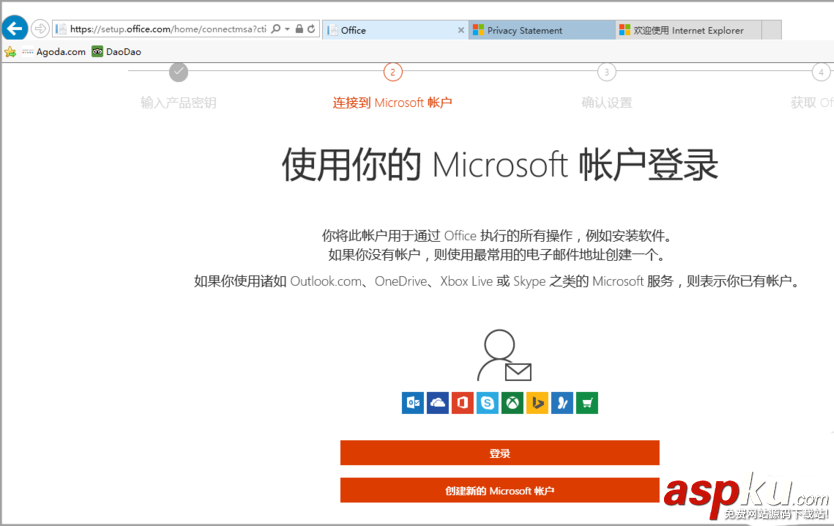Viewport: 834px width, 526px height.
Task: Click the 连接到 Microsoft 帐户 step label
Action: tap(393, 103)
